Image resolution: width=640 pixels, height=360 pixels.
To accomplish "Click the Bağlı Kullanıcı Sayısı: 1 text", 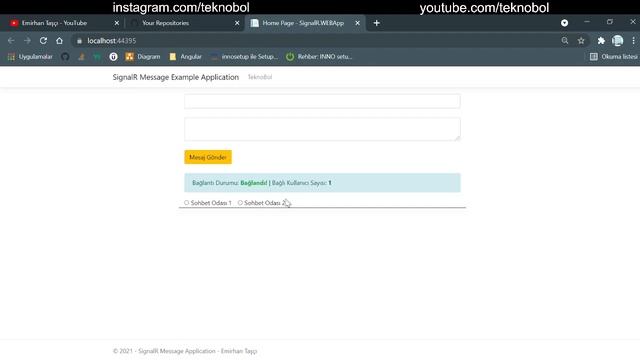I will 302,183.
